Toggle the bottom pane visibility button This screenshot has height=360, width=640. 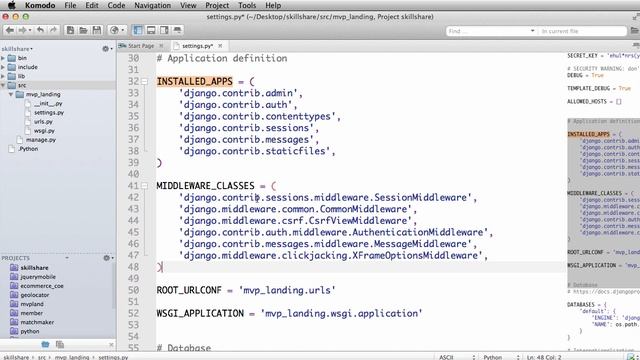[151, 30]
